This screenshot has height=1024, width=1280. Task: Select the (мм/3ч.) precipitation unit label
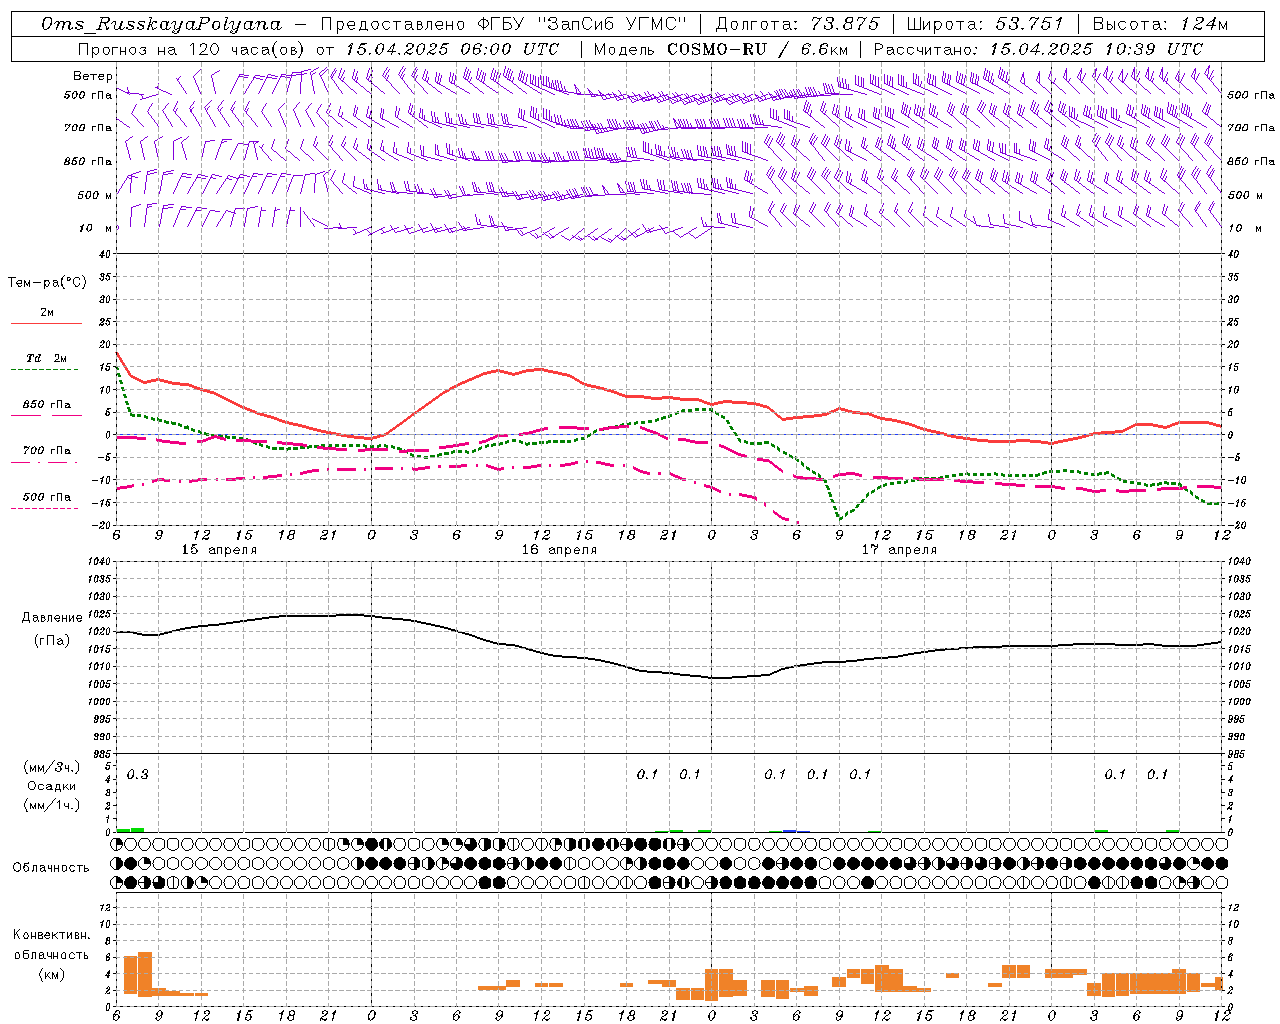click(x=52, y=768)
